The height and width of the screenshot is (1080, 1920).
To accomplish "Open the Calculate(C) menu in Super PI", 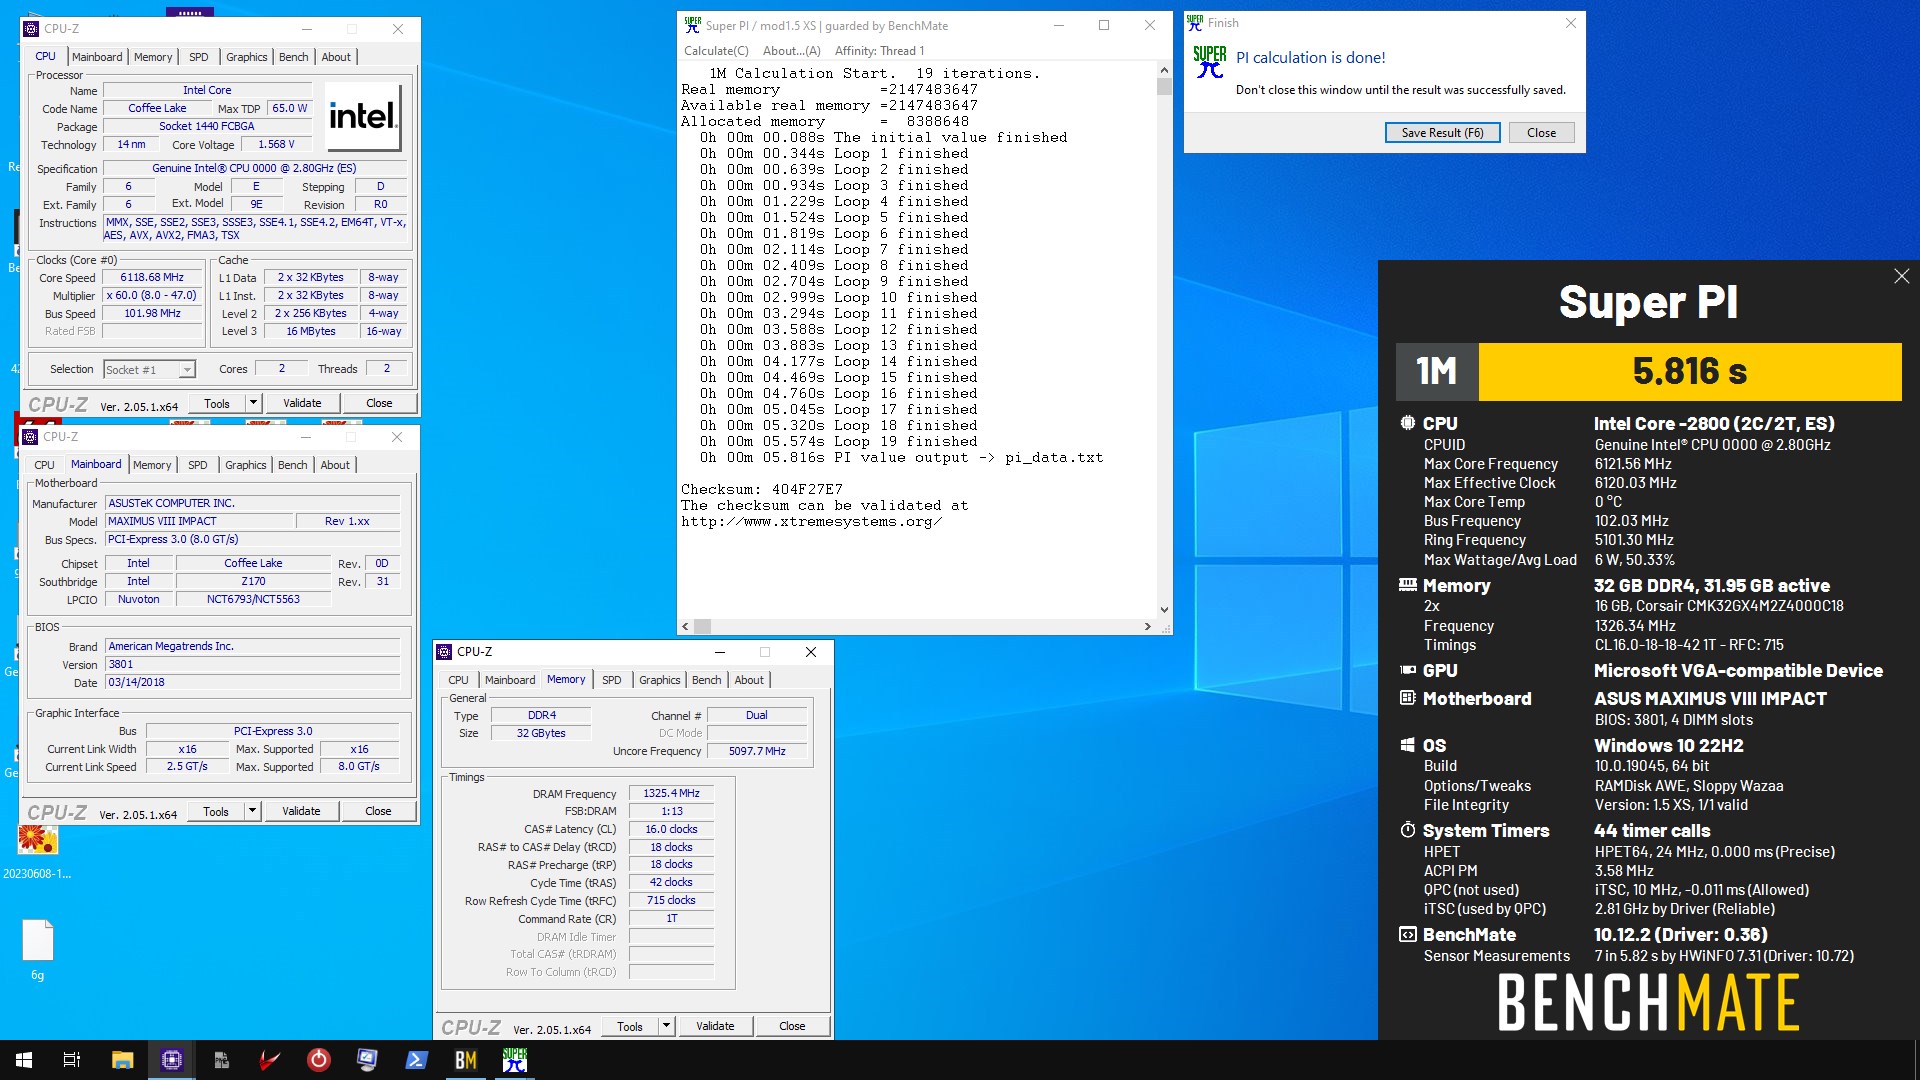I will 716,51.
